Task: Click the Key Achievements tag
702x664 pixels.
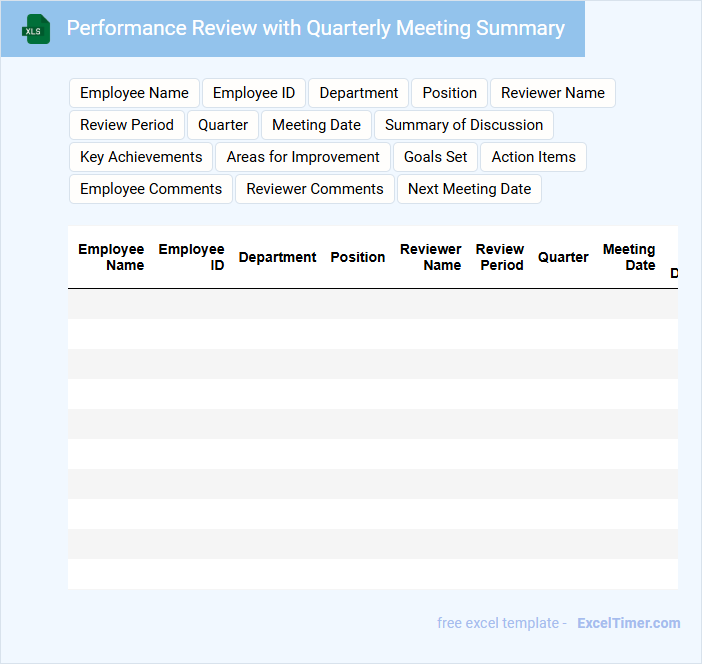Action: click(x=141, y=157)
